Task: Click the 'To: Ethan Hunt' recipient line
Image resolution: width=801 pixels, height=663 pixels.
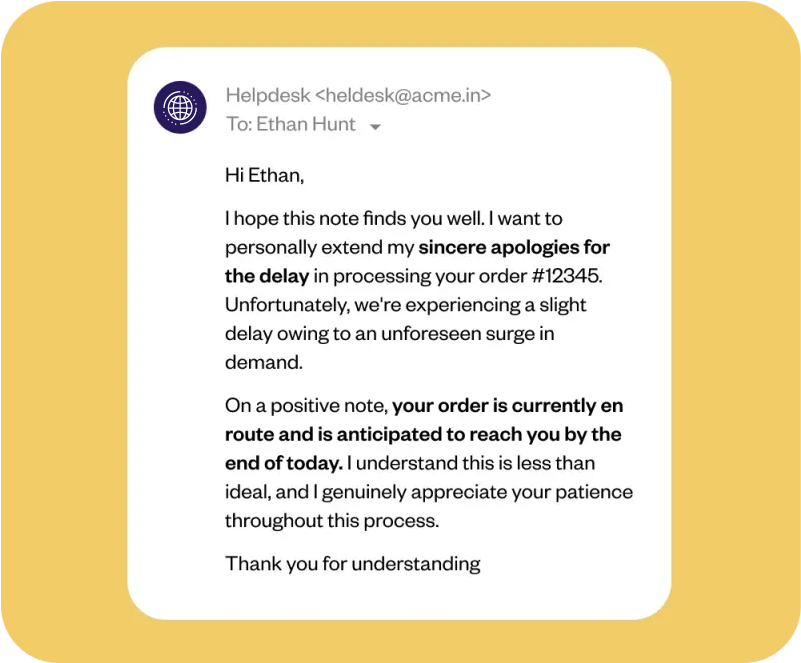Action: (291, 124)
